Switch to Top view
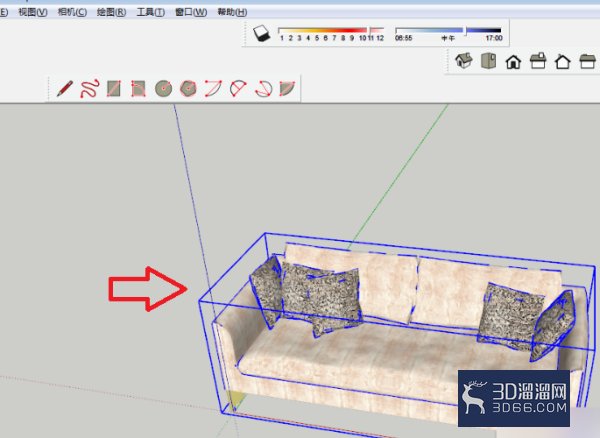The width and height of the screenshot is (600, 438). coord(489,61)
